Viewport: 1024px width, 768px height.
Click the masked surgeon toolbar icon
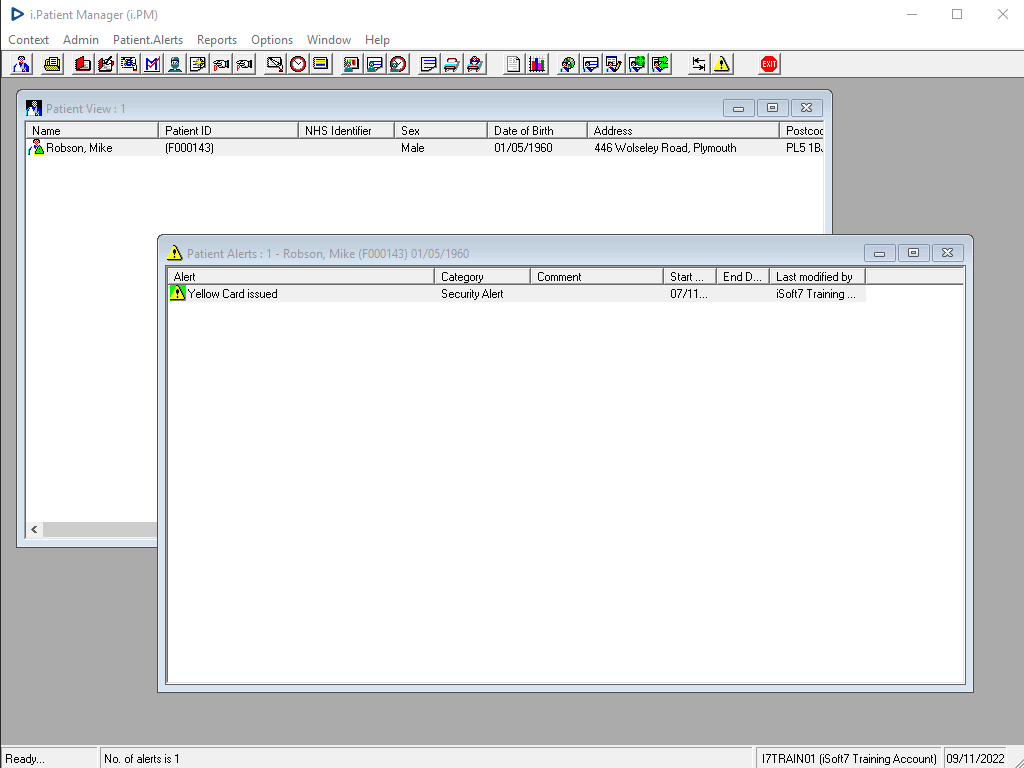click(x=174, y=64)
